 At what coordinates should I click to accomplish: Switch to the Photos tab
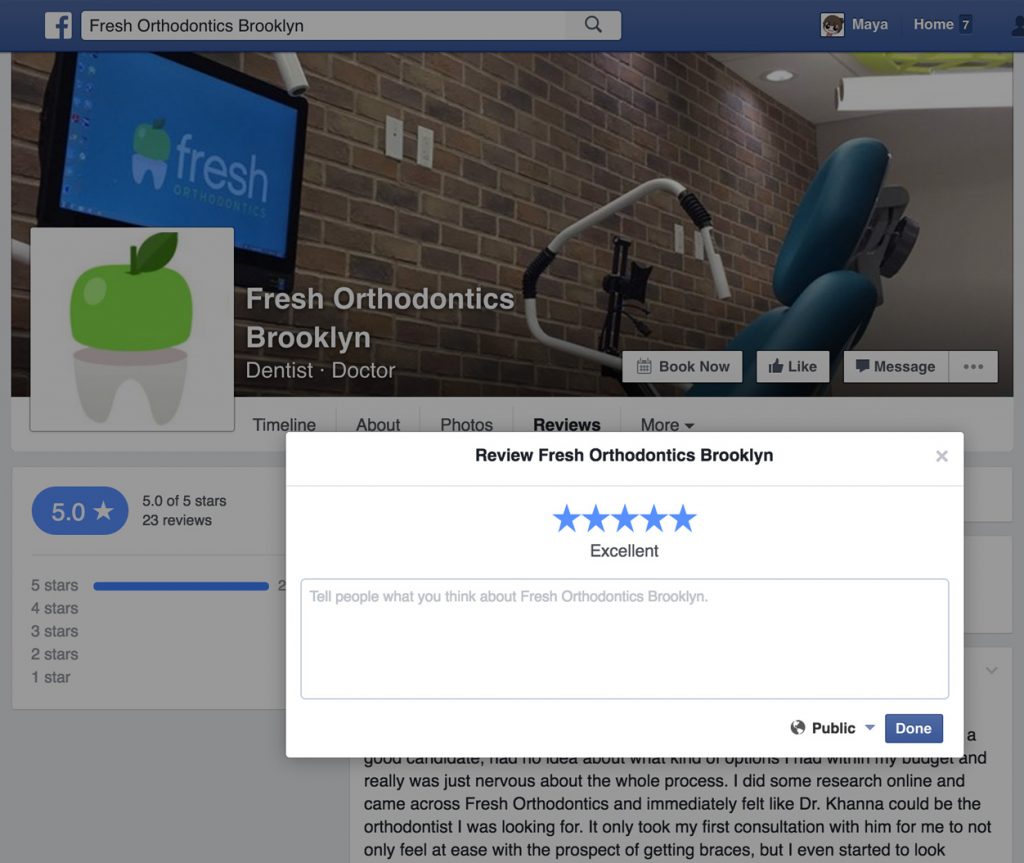click(x=466, y=425)
